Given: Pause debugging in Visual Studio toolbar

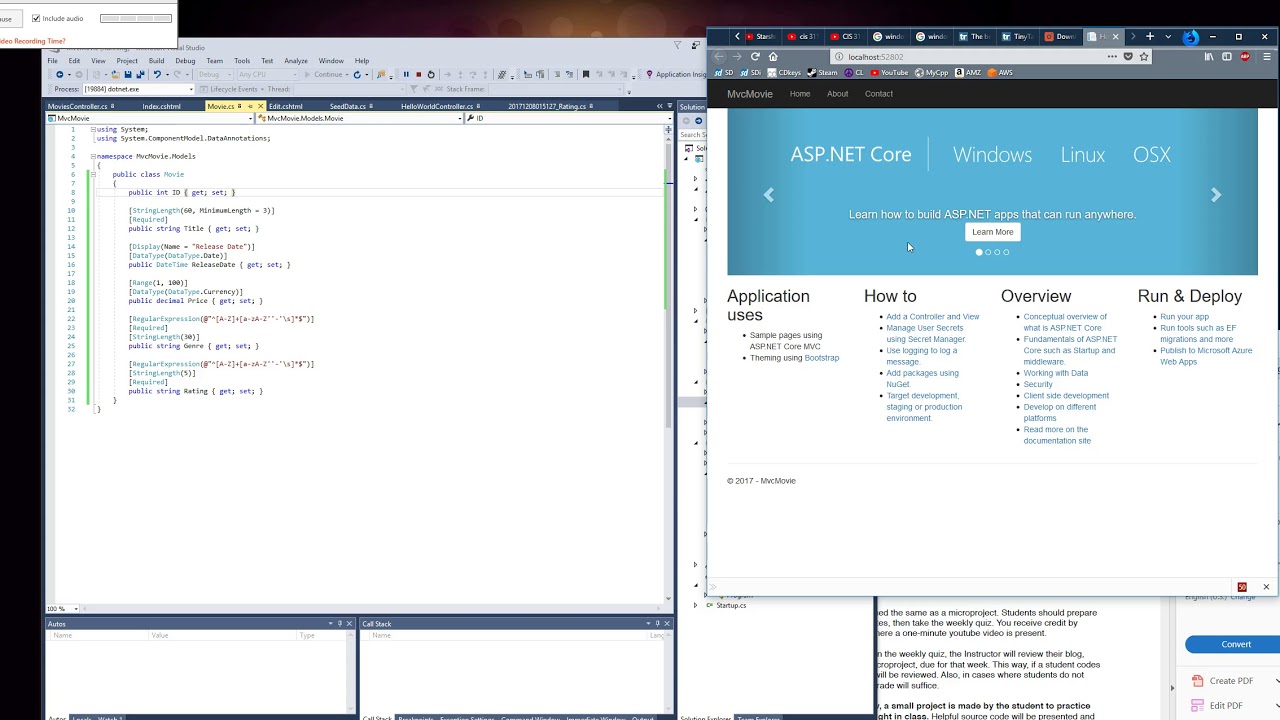Looking at the screenshot, I should [406, 74].
